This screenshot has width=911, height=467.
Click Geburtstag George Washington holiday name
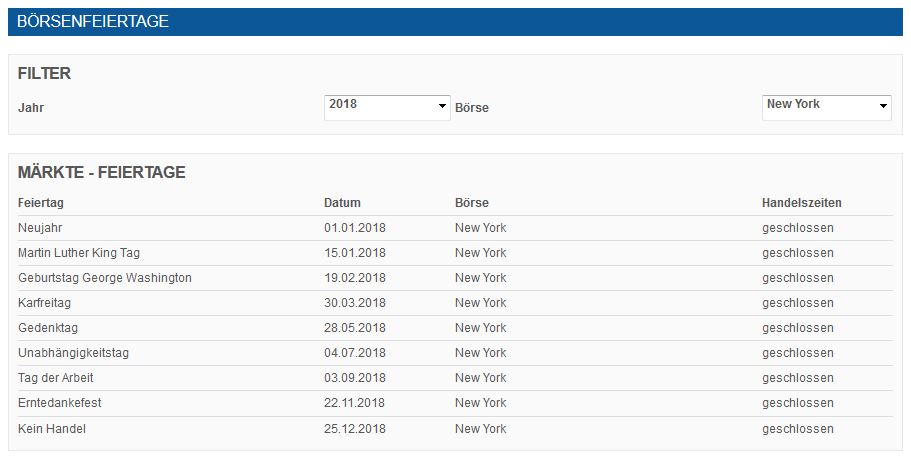pyautogui.click(x=105, y=278)
